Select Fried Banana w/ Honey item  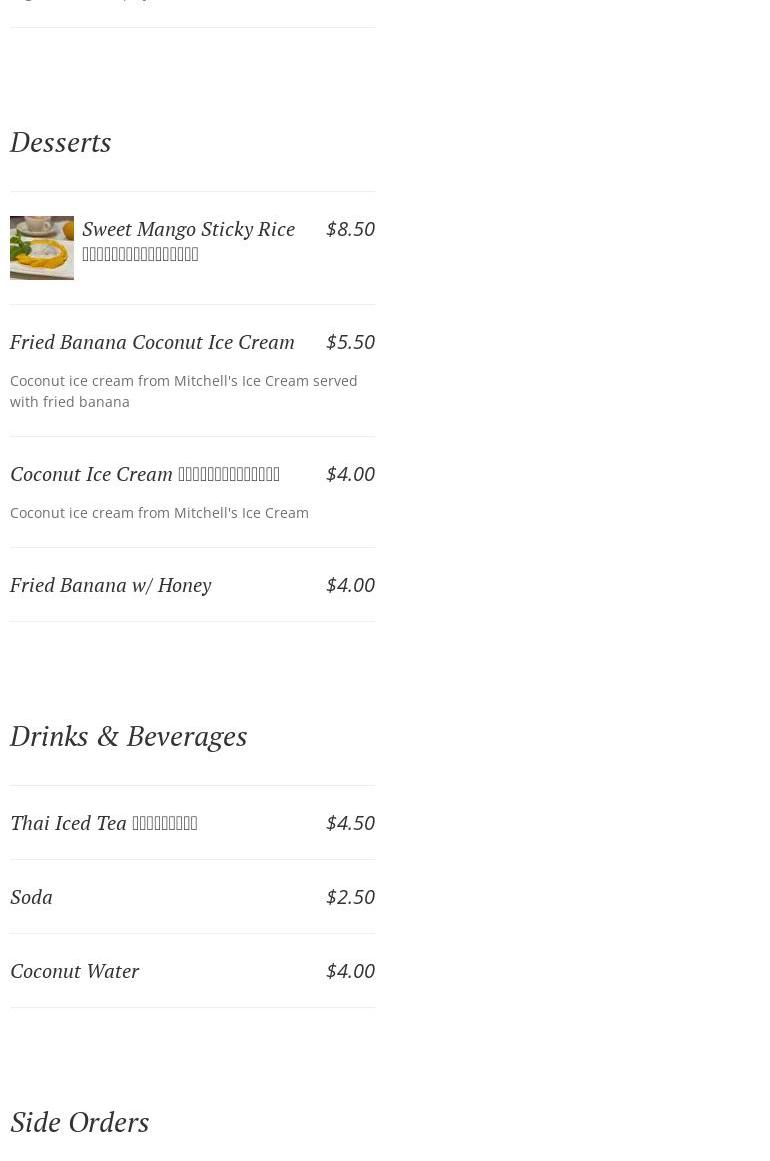(111, 585)
